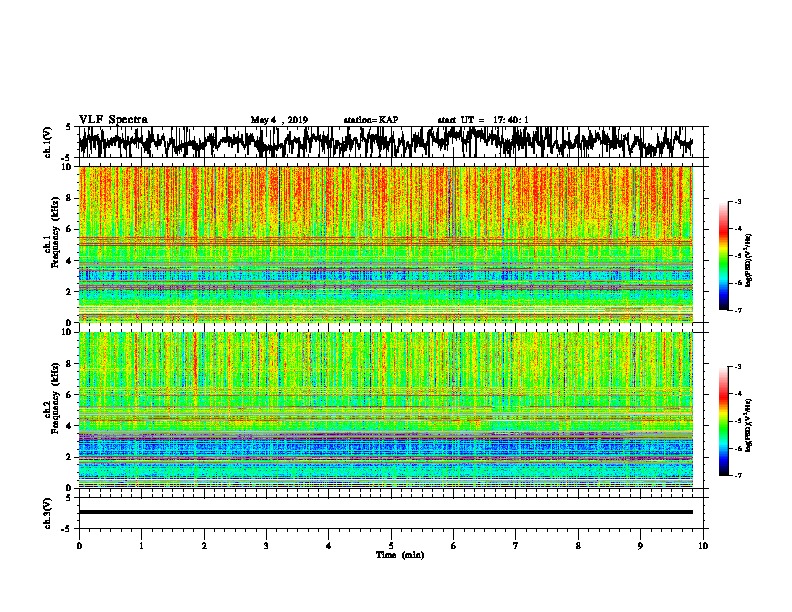The image size is (792, 612).
Task: Click the ch.2 color bar log(PSD) unit label
Action: tap(749, 425)
